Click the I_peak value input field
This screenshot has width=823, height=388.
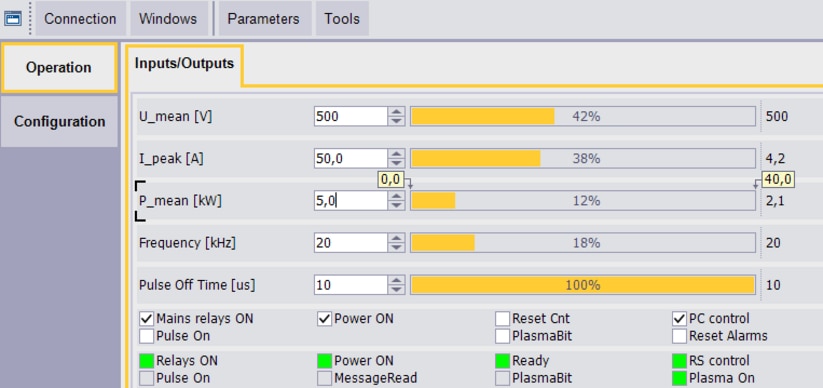point(351,159)
